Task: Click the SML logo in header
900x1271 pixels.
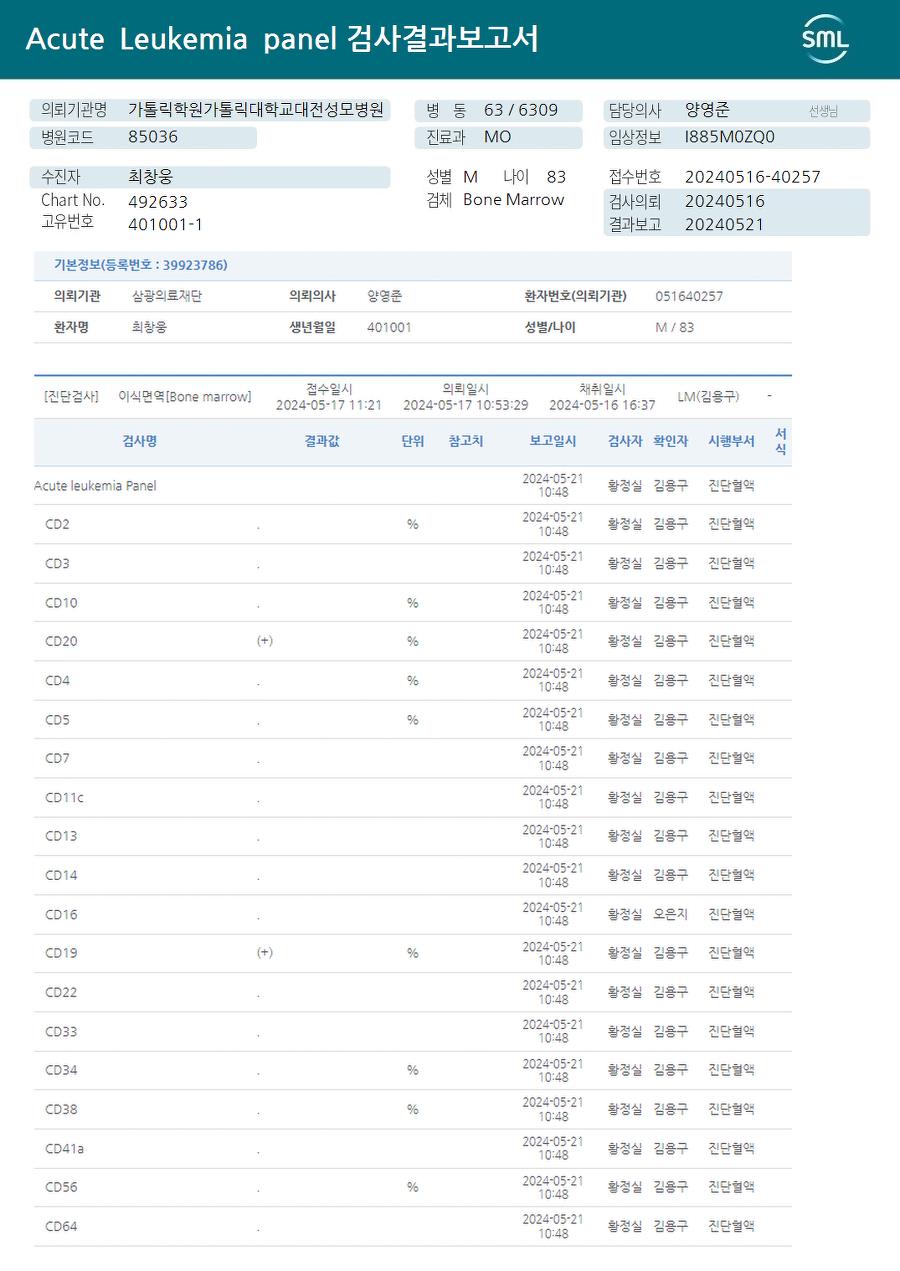Action: (x=826, y=39)
